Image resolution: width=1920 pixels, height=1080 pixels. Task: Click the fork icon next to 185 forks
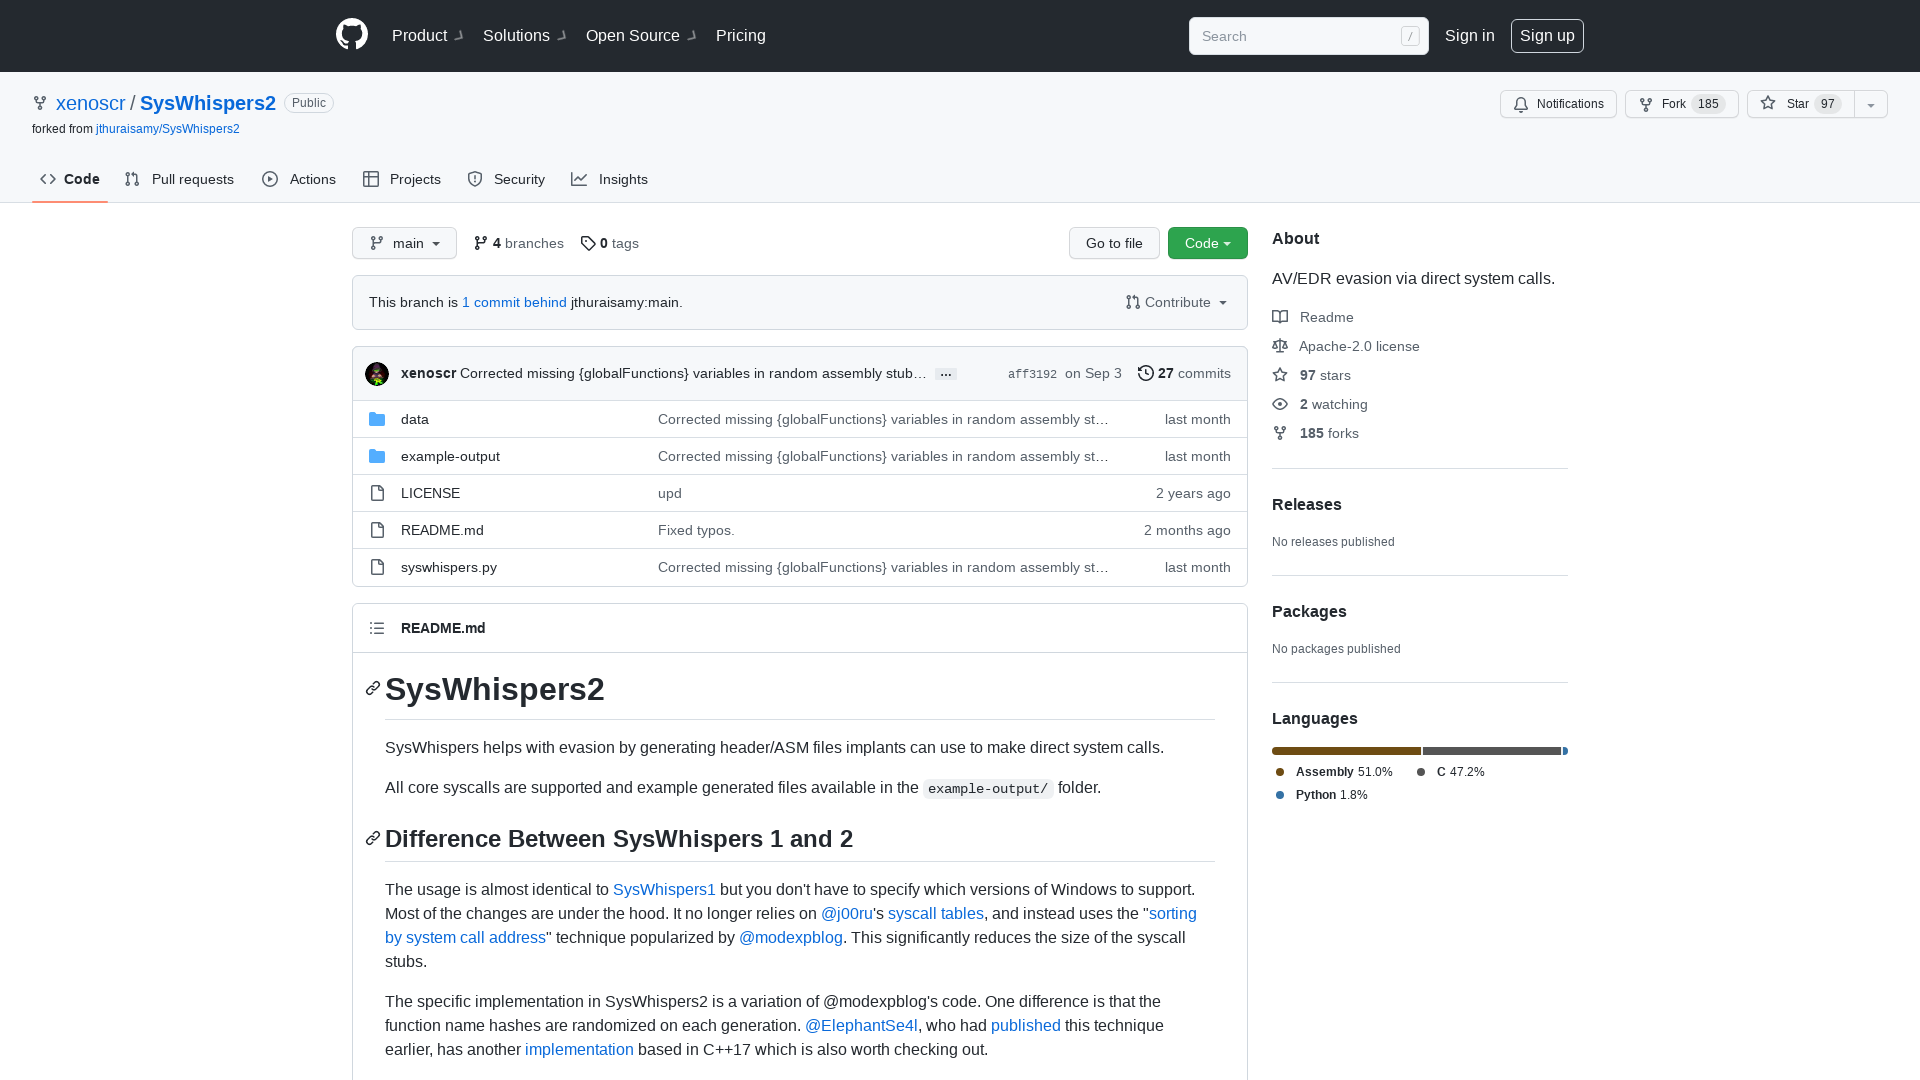(1280, 433)
